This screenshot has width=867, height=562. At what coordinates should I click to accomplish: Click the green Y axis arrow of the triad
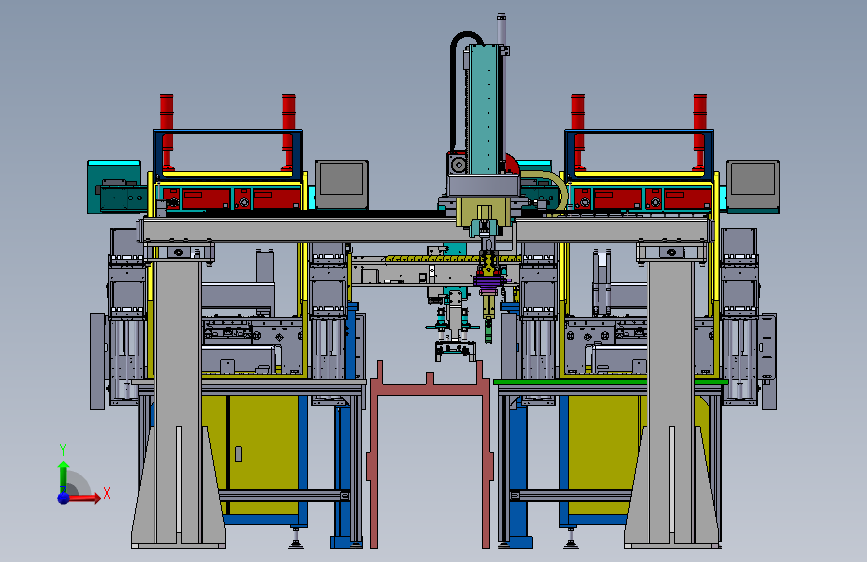64,477
